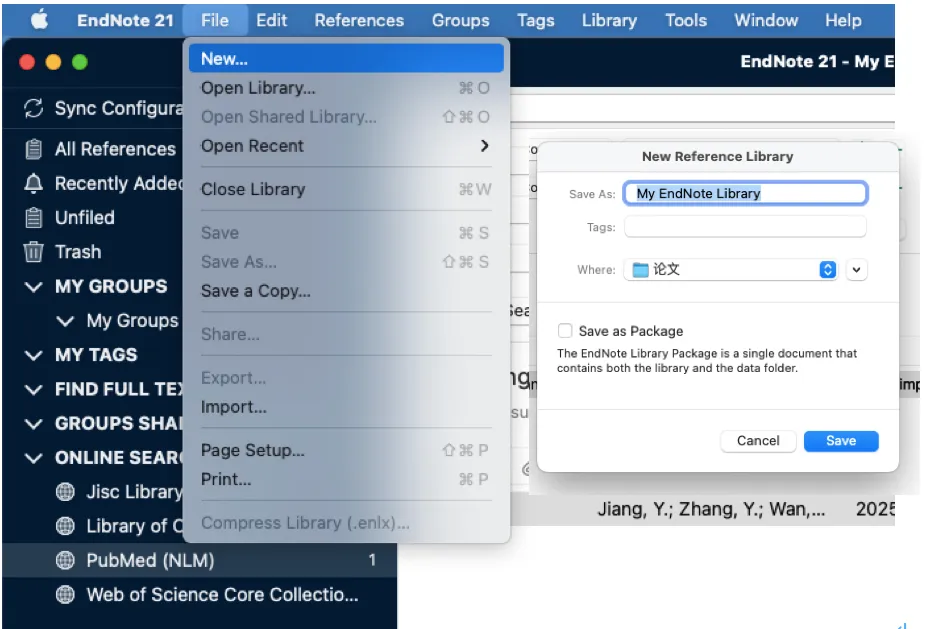Choose Page Setup... menu item

346,450
